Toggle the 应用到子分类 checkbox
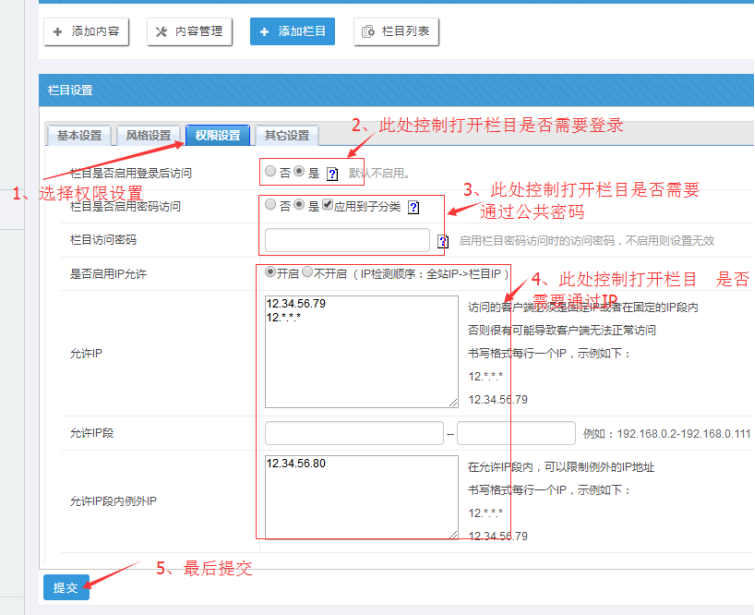The height and width of the screenshot is (615, 755). coord(328,206)
